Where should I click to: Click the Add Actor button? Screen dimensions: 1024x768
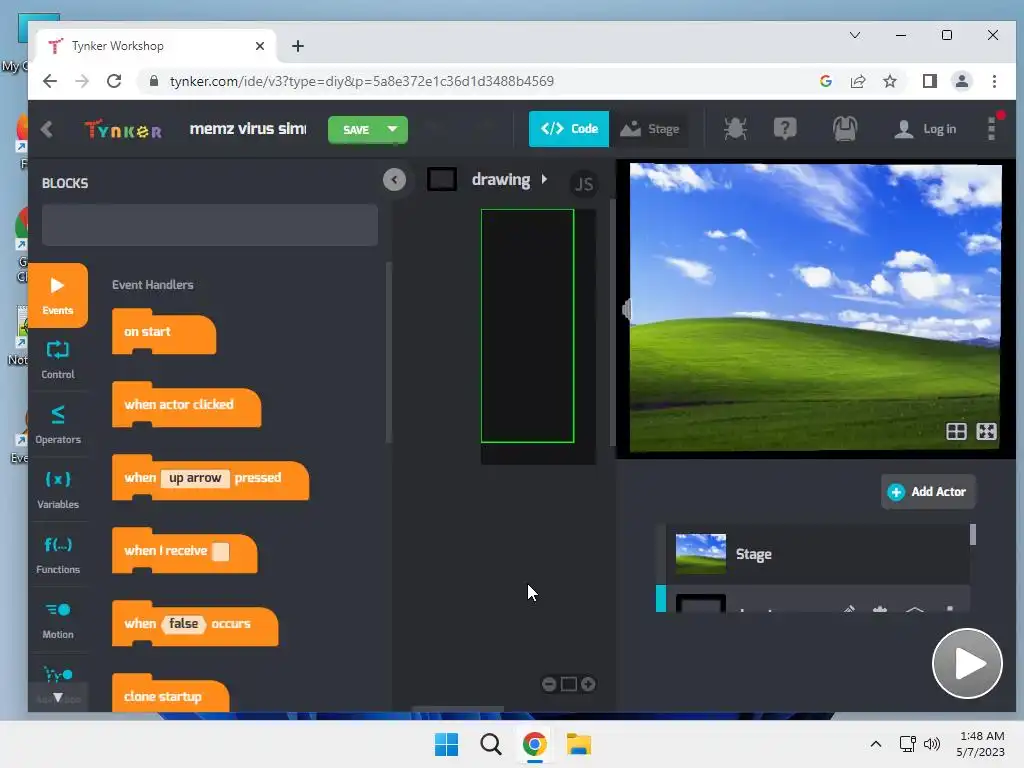pos(928,492)
